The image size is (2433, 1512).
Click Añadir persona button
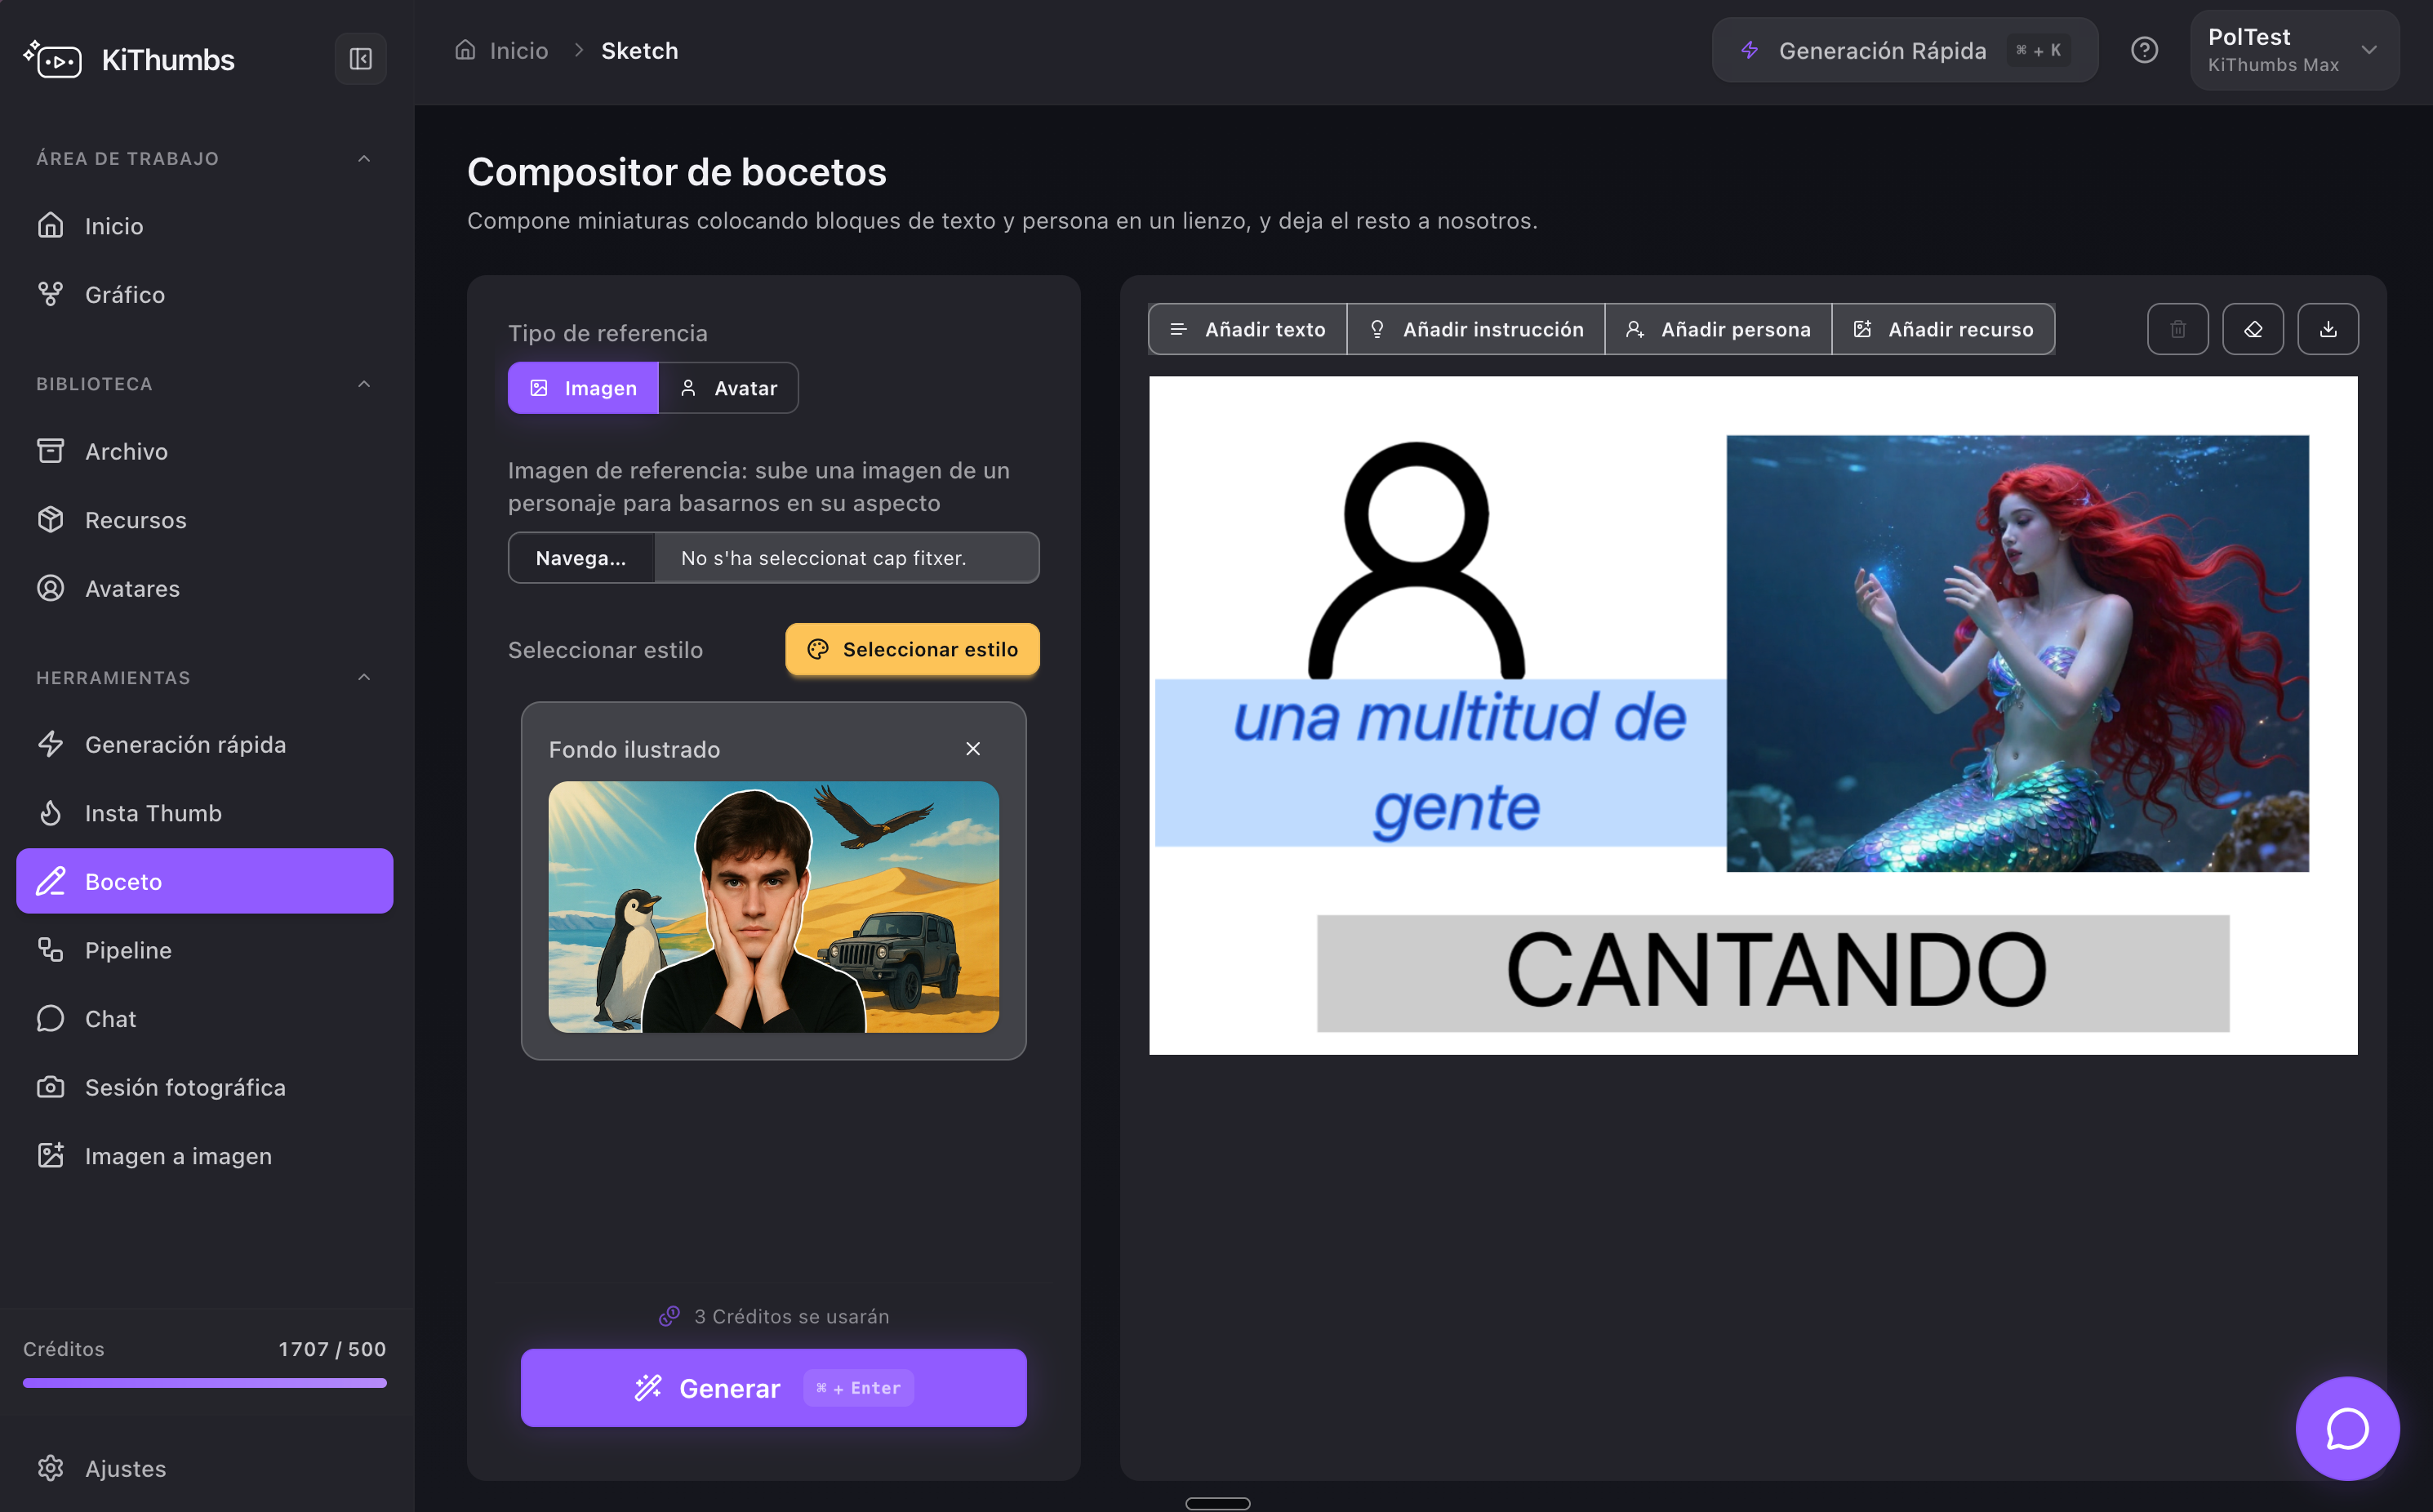pyautogui.click(x=1717, y=329)
